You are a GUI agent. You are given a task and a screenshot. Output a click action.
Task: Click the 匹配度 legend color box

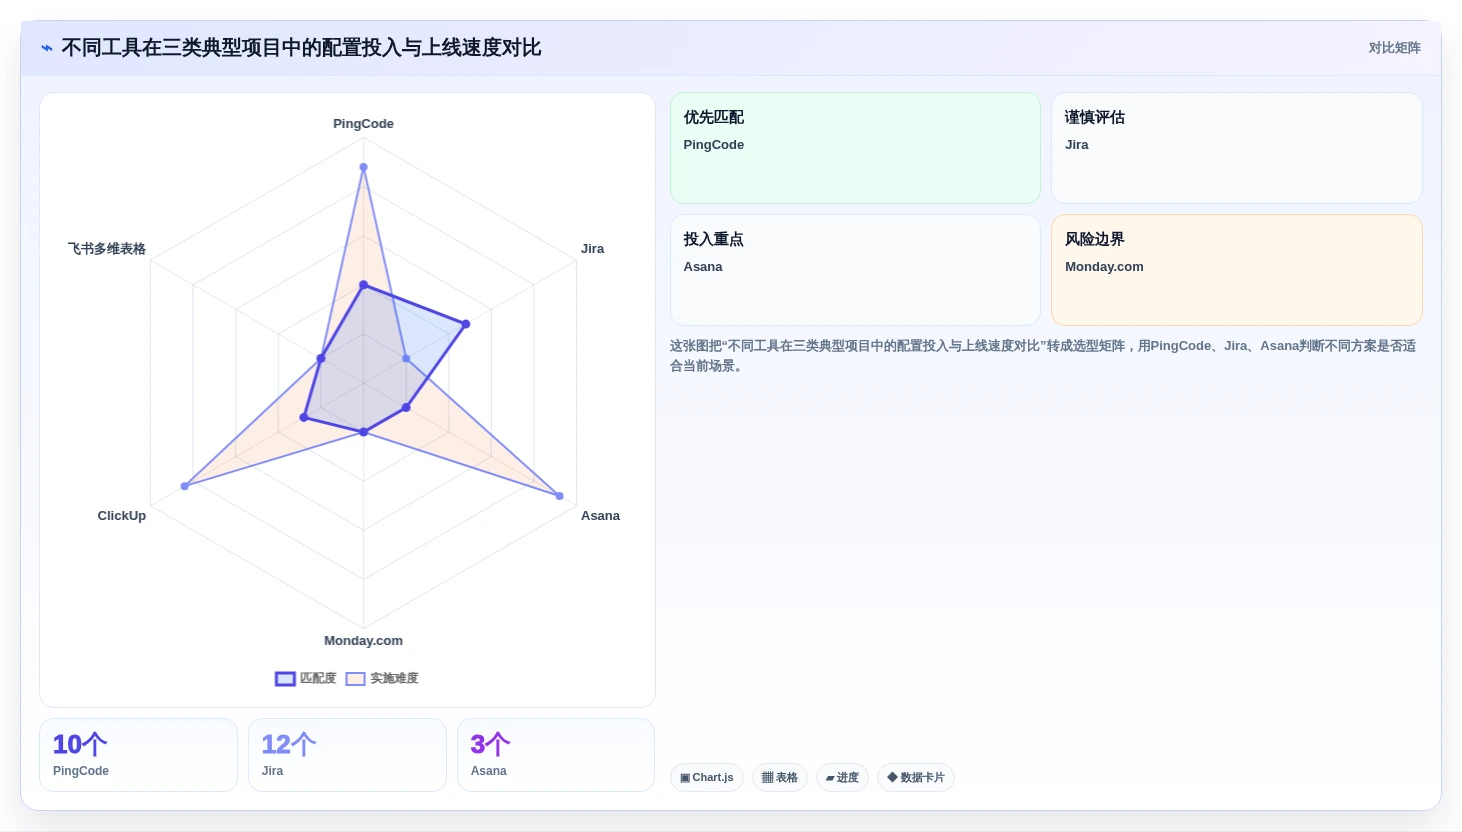tap(285, 678)
